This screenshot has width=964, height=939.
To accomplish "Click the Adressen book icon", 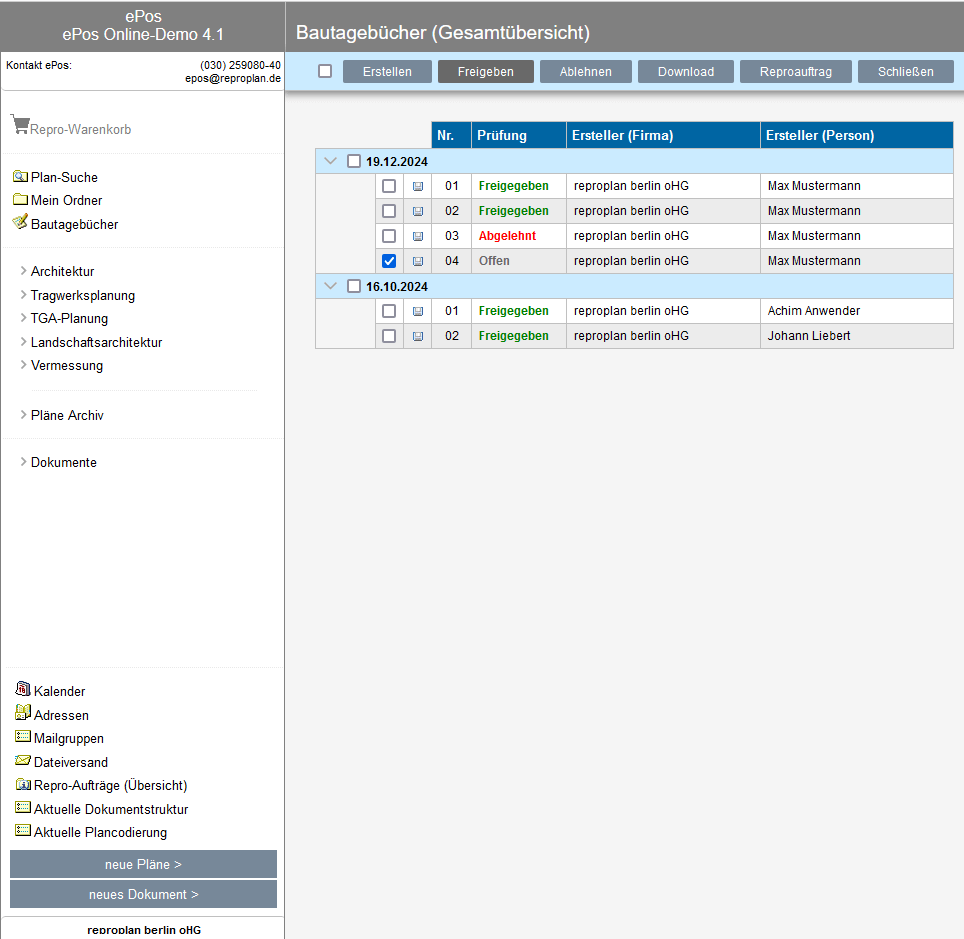I will pyautogui.click(x=23, y=712).
